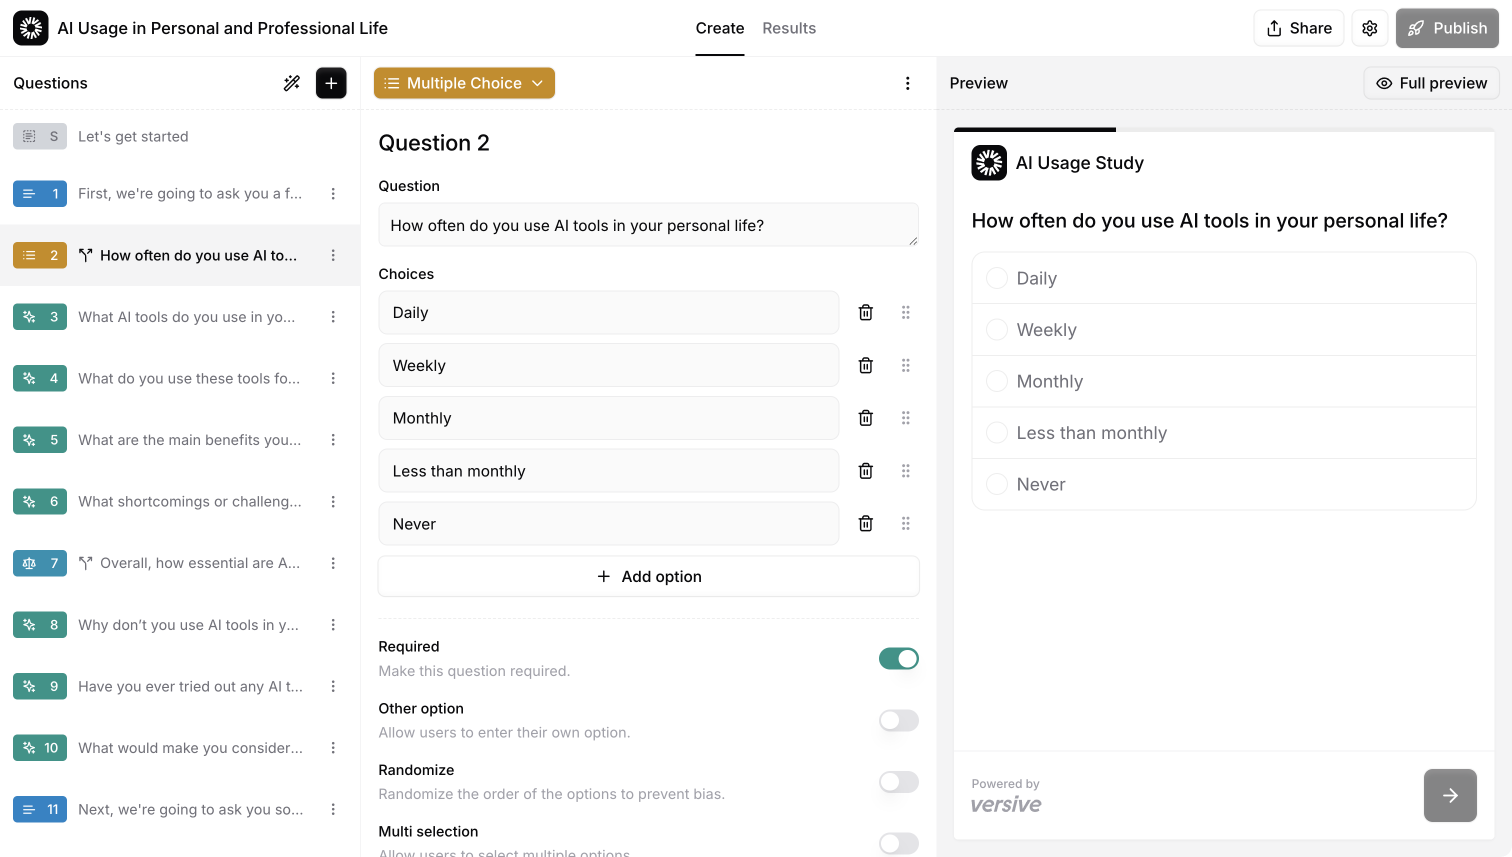
Task: Click the AI question generator wand icon
Action: coord(292,83)
